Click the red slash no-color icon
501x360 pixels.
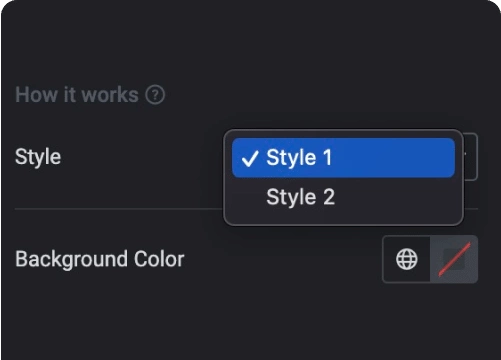pyautogui.click(x=454, y=259)
